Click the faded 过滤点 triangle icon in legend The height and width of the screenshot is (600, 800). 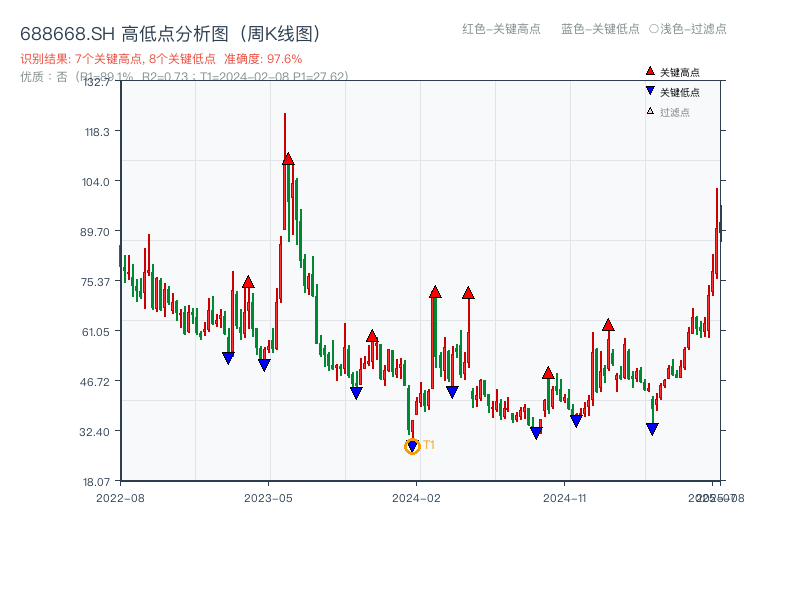[648, 110]
